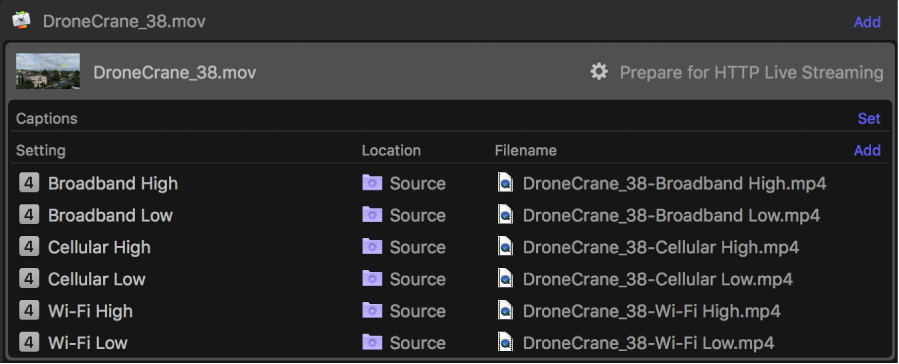Click the MPEG-4 badge icon for Cellular High
899x364 pixels.
pyautogui.click(x=29, y=247)
